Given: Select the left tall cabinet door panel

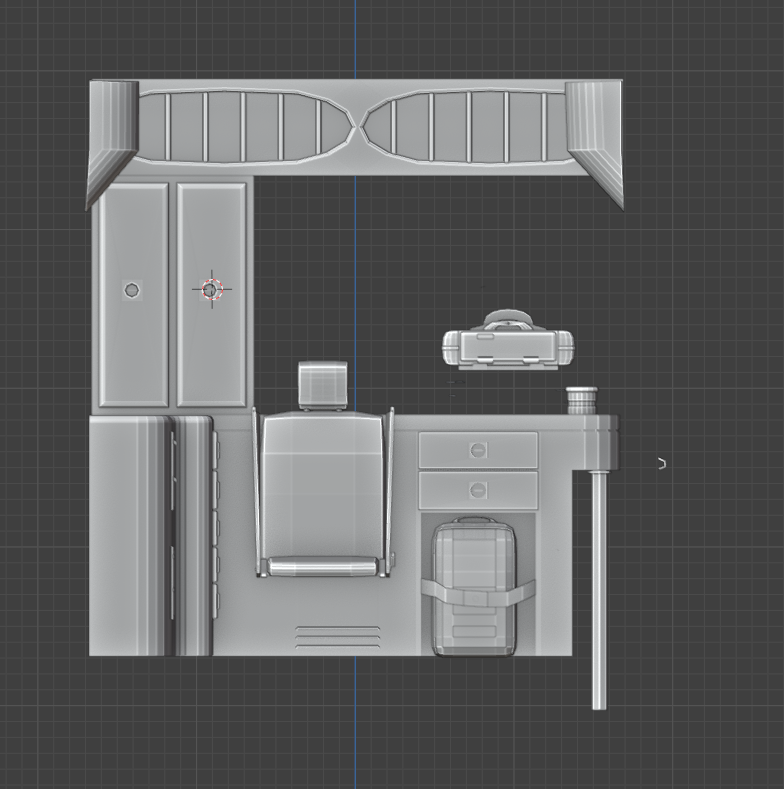Looking at the screenshot, I should click(x=134, y=295).
